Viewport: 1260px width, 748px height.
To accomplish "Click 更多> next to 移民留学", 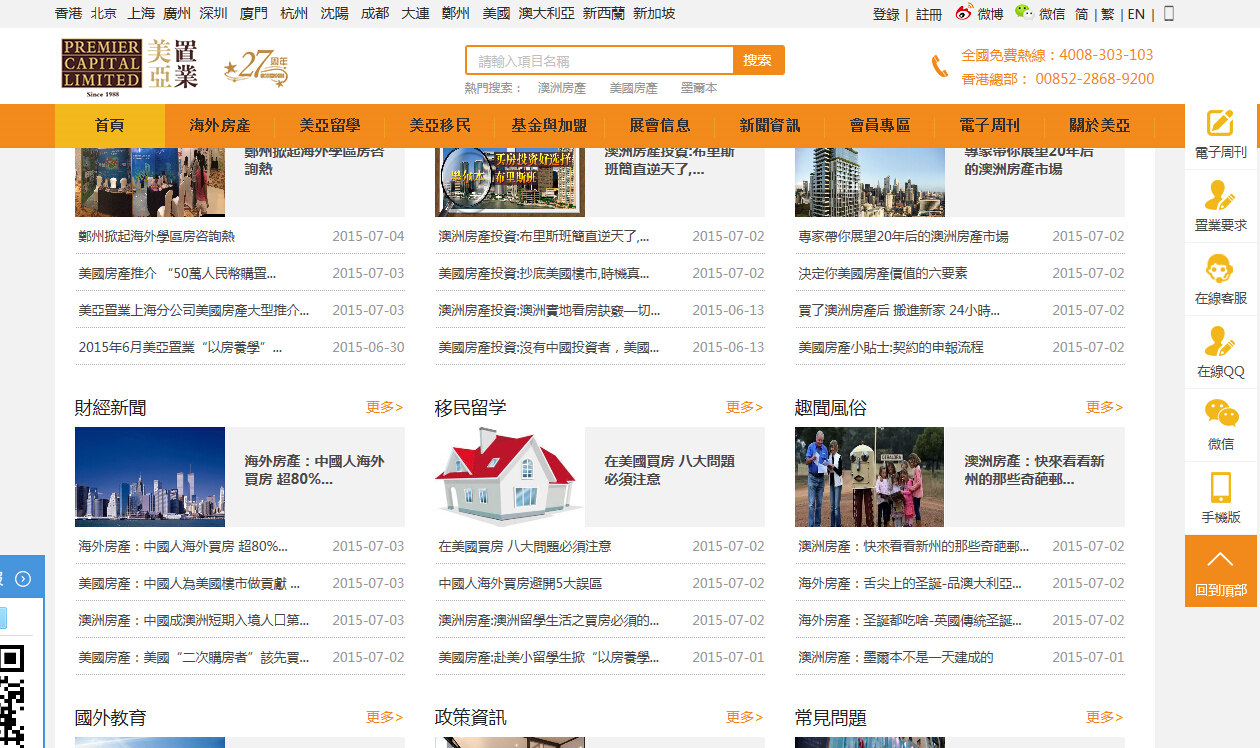I will pyautogui.click(x=745, y=407).
